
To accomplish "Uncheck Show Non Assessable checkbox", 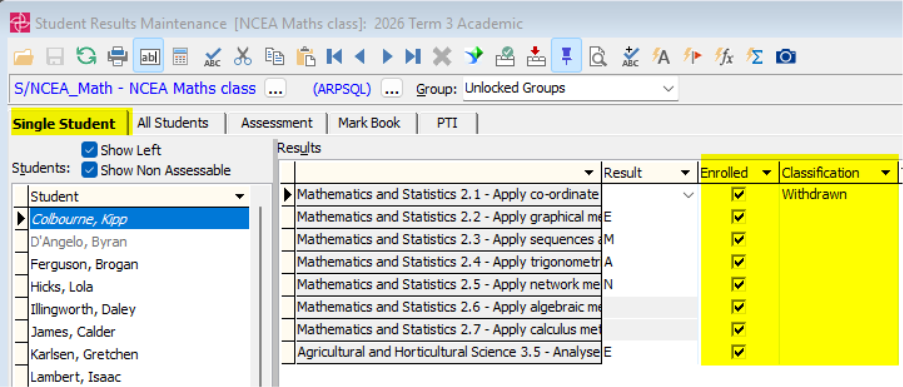I will tap(89, 170).
